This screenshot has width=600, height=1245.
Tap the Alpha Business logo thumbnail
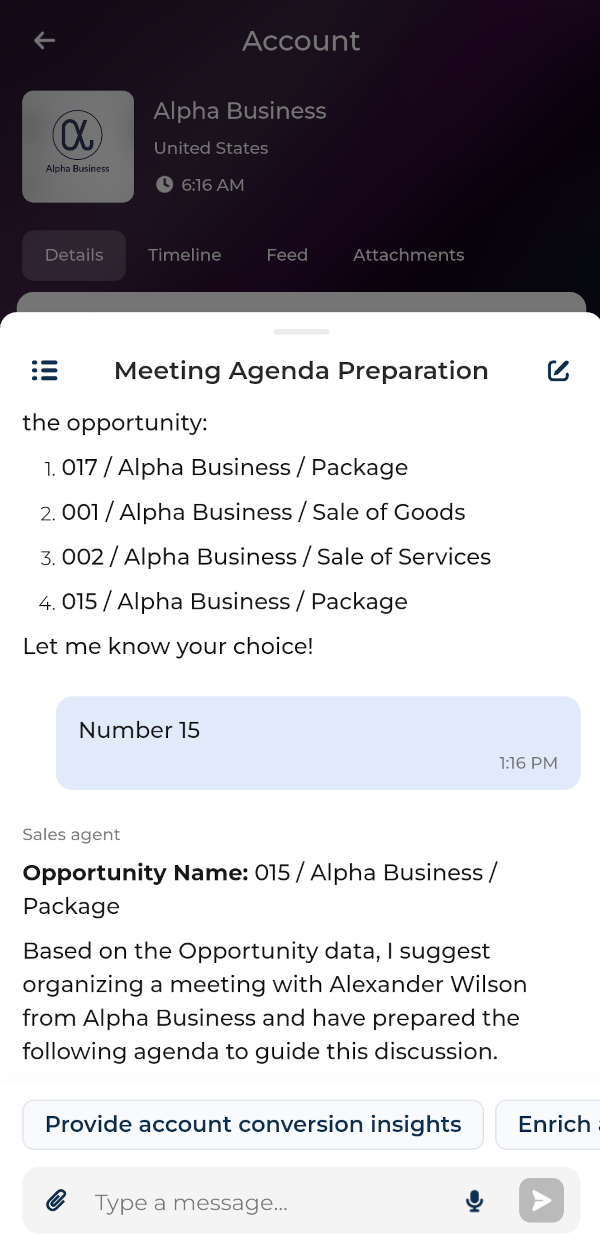click(78, 147)
